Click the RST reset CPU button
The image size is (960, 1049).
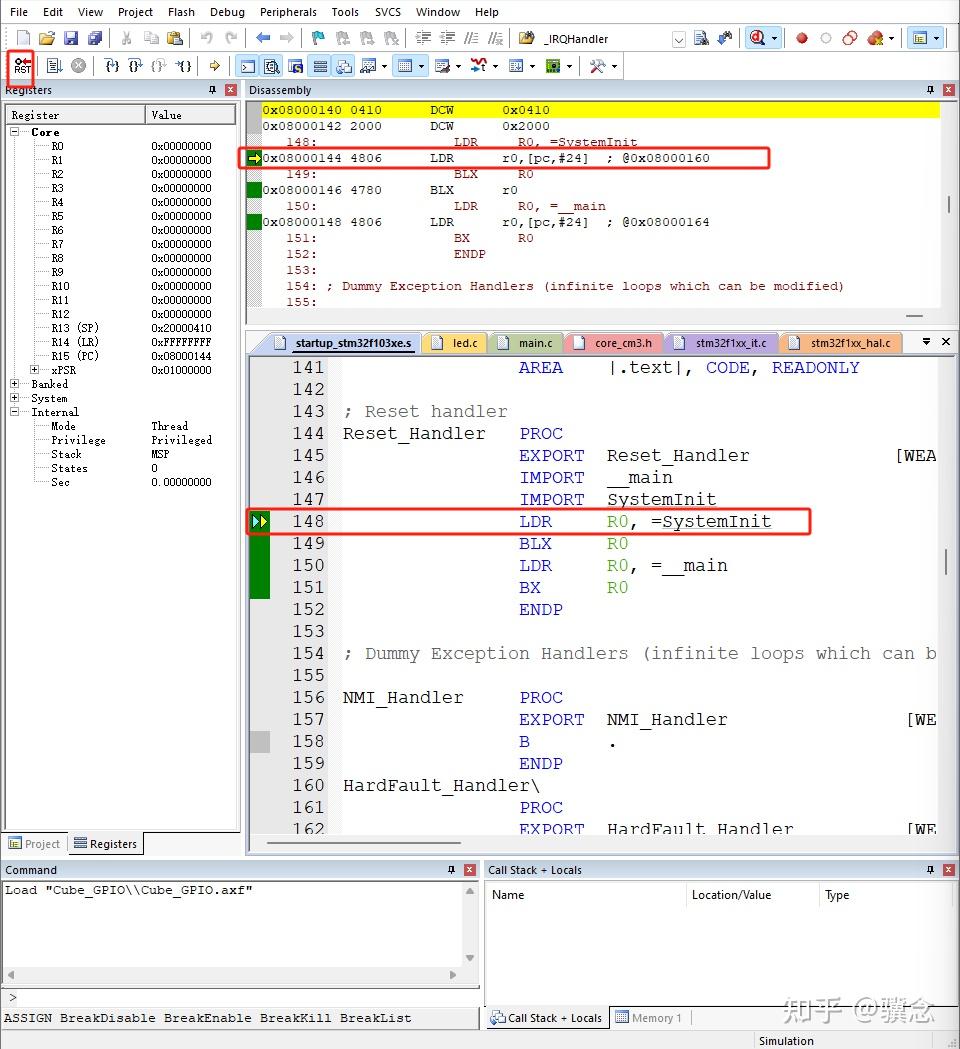pyautogui.click(x=22, y=66)
